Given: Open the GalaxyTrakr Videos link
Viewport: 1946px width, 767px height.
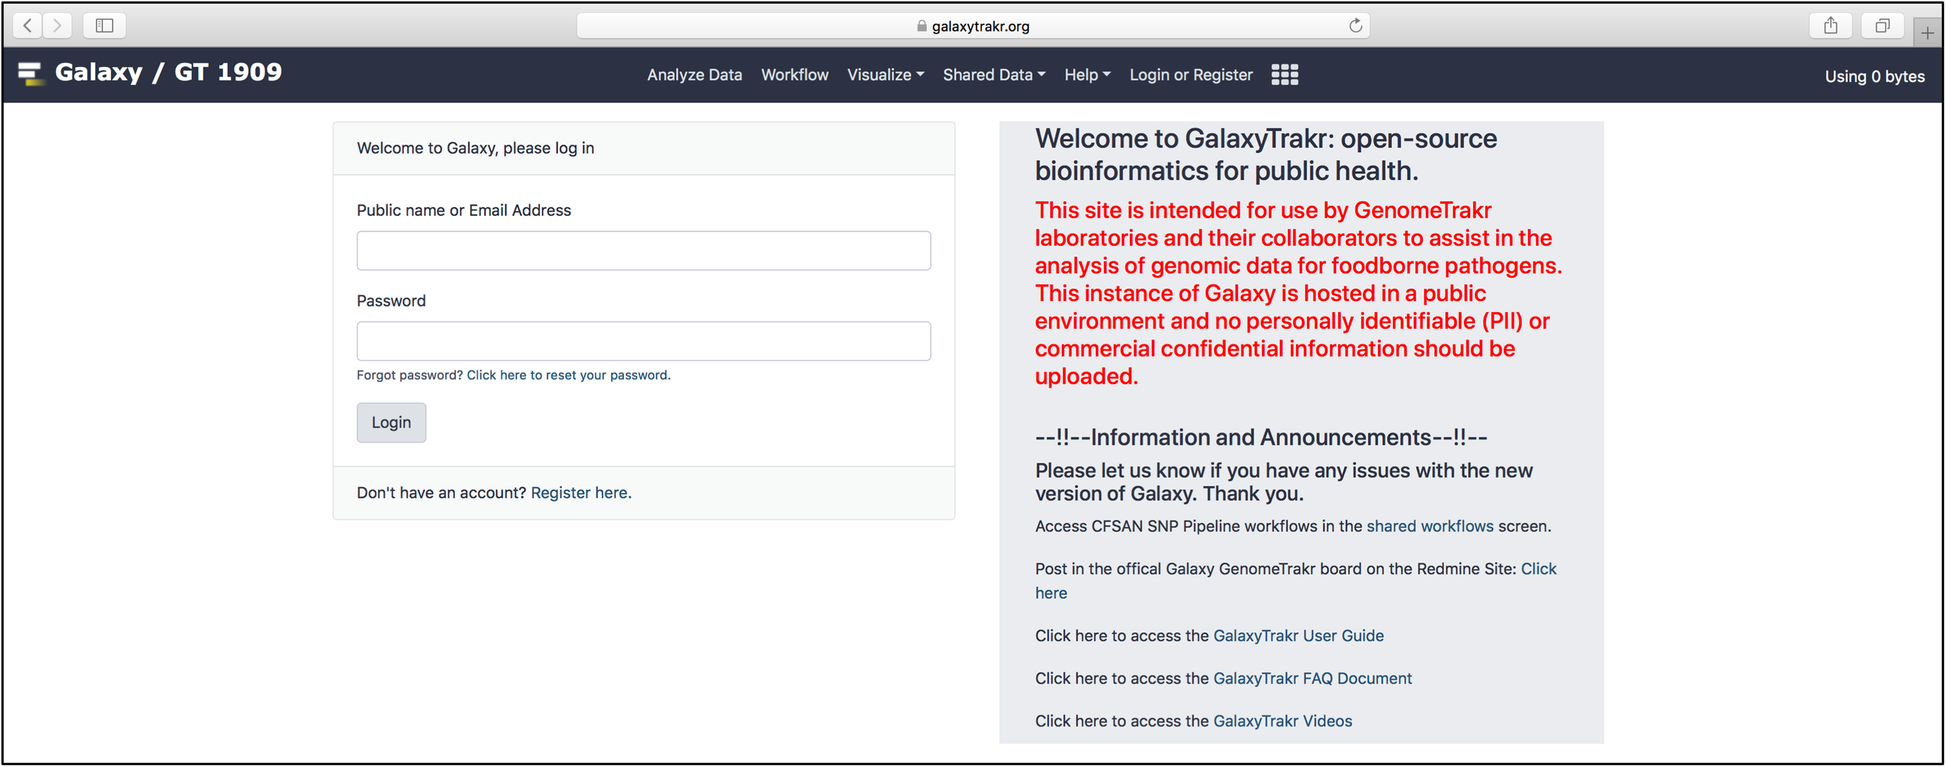Looking at the screenshot, I should 1282,721.
